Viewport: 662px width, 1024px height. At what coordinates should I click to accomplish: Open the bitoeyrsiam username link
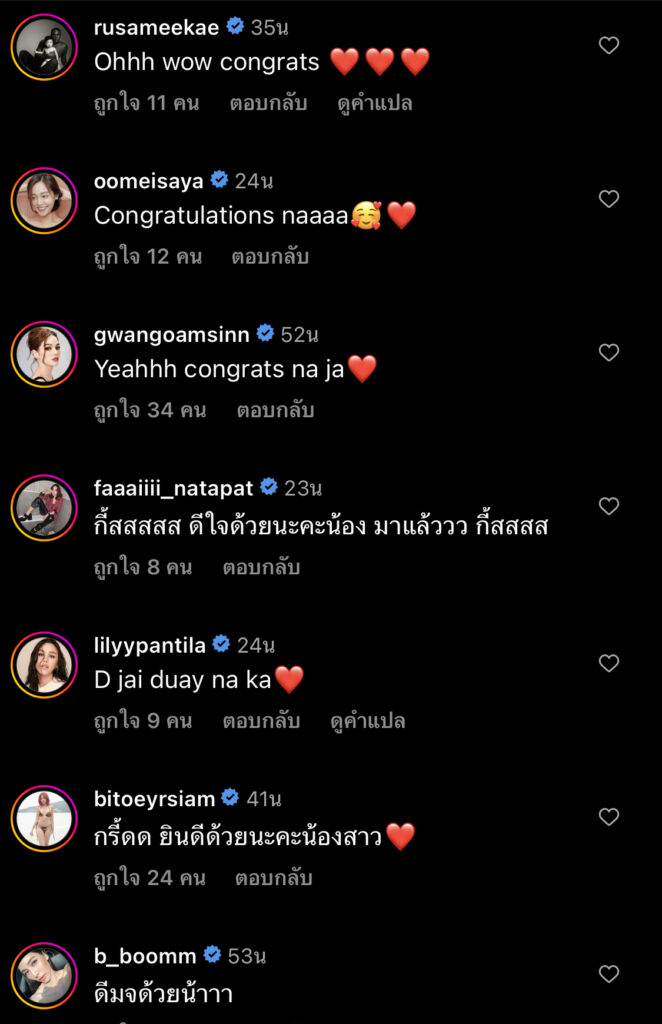154,799
